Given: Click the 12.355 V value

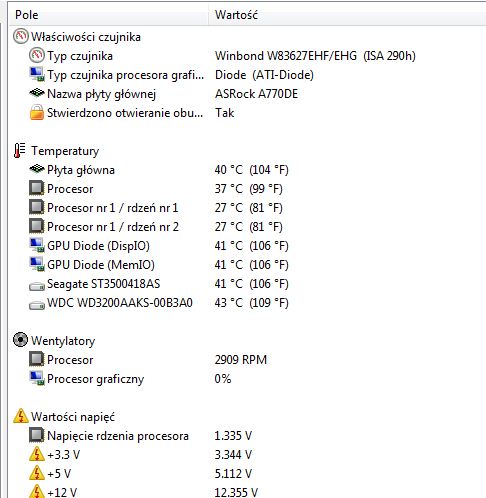Looking at the screenshot, I should [x=236, y=492].
